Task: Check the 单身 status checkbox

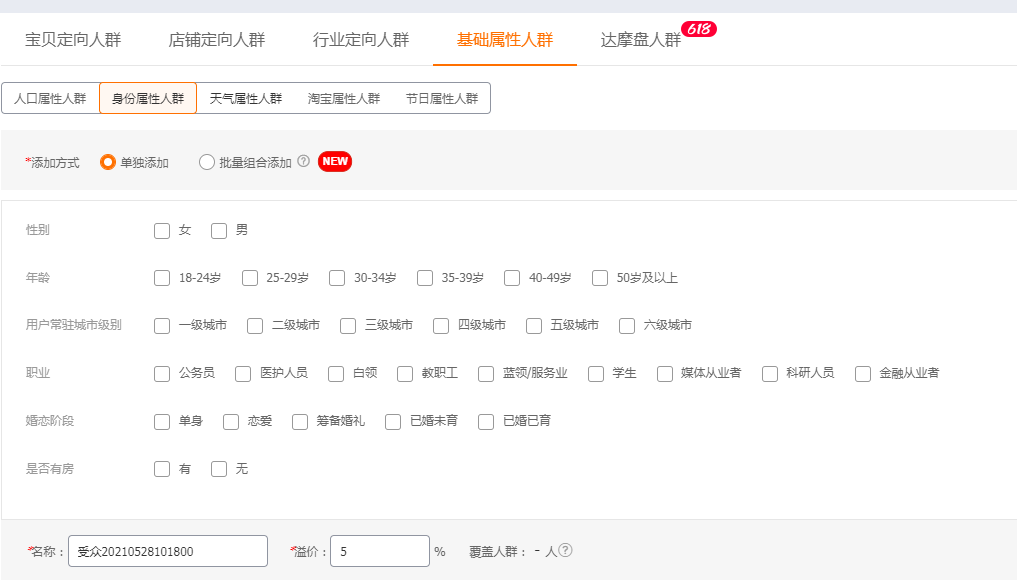Action: click(162, 422)
